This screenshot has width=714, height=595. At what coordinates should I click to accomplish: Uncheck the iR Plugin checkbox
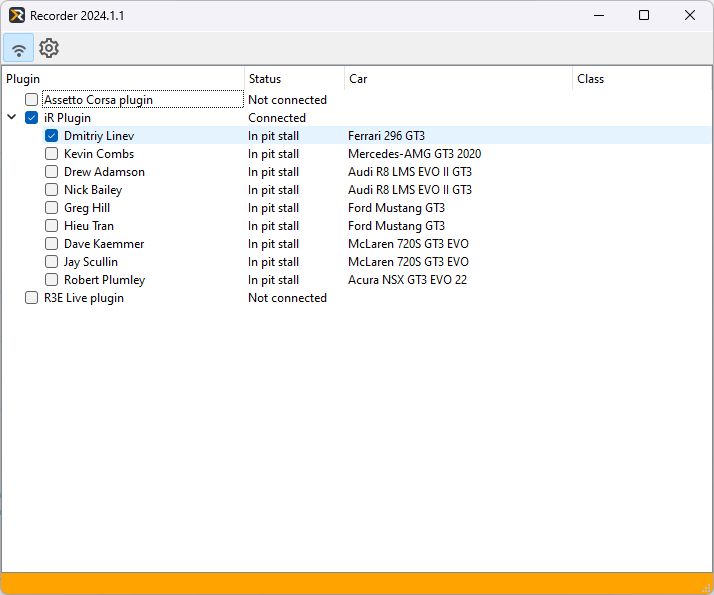[x=31, y=117]
